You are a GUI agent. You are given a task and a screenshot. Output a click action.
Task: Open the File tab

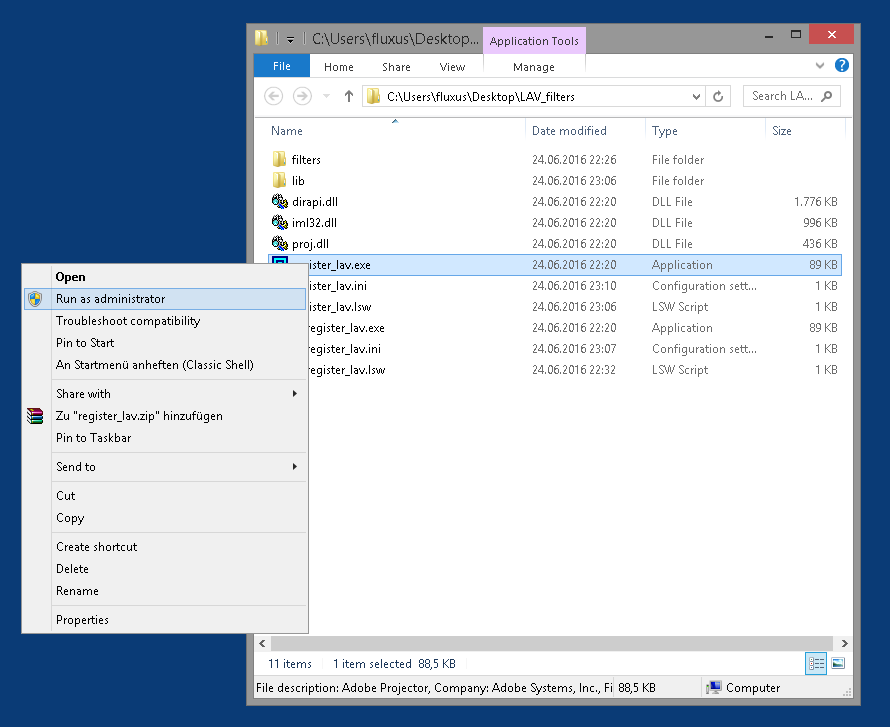click(281, 67)
